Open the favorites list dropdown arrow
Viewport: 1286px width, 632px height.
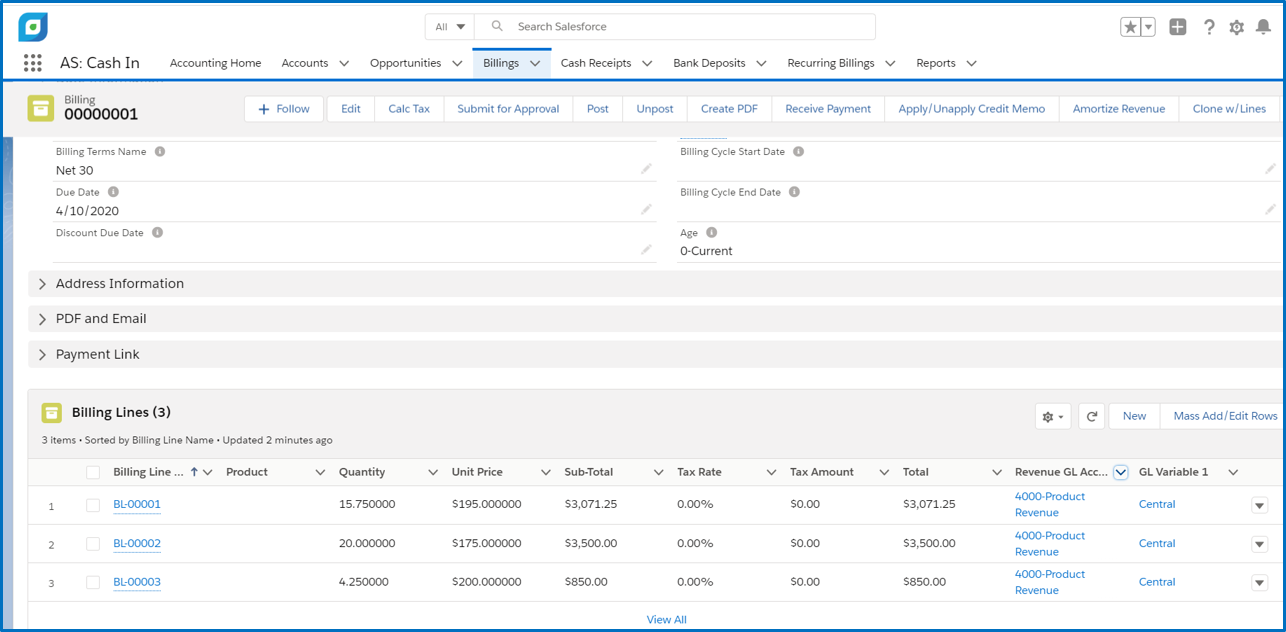tap(1148, 27)
